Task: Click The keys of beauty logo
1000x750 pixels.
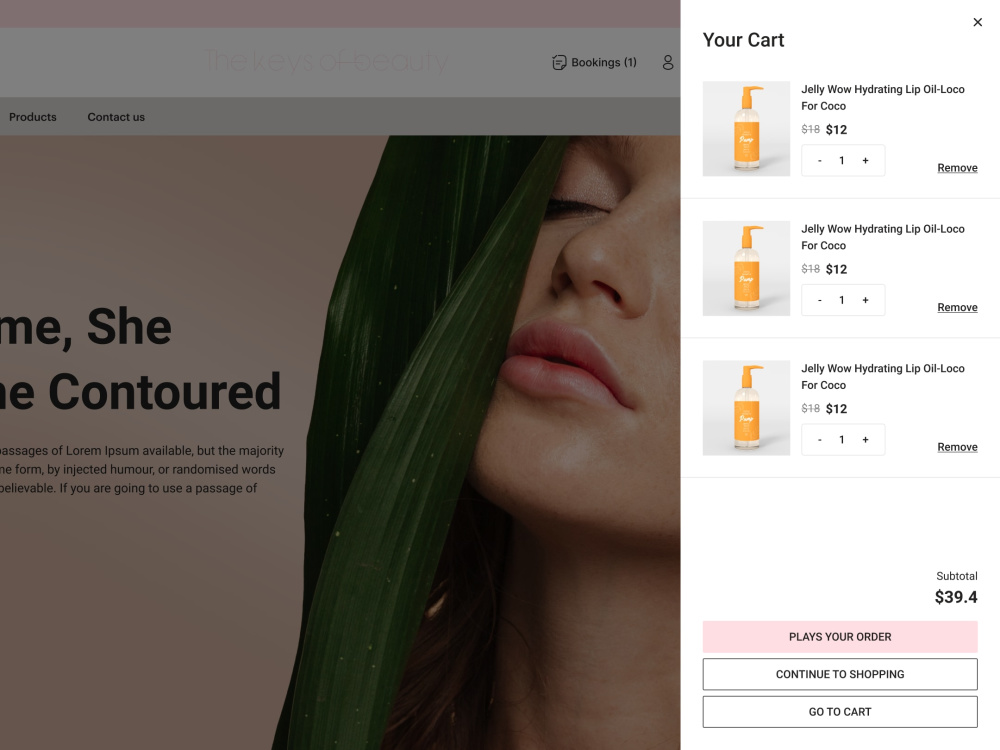Action: (326, 61)
